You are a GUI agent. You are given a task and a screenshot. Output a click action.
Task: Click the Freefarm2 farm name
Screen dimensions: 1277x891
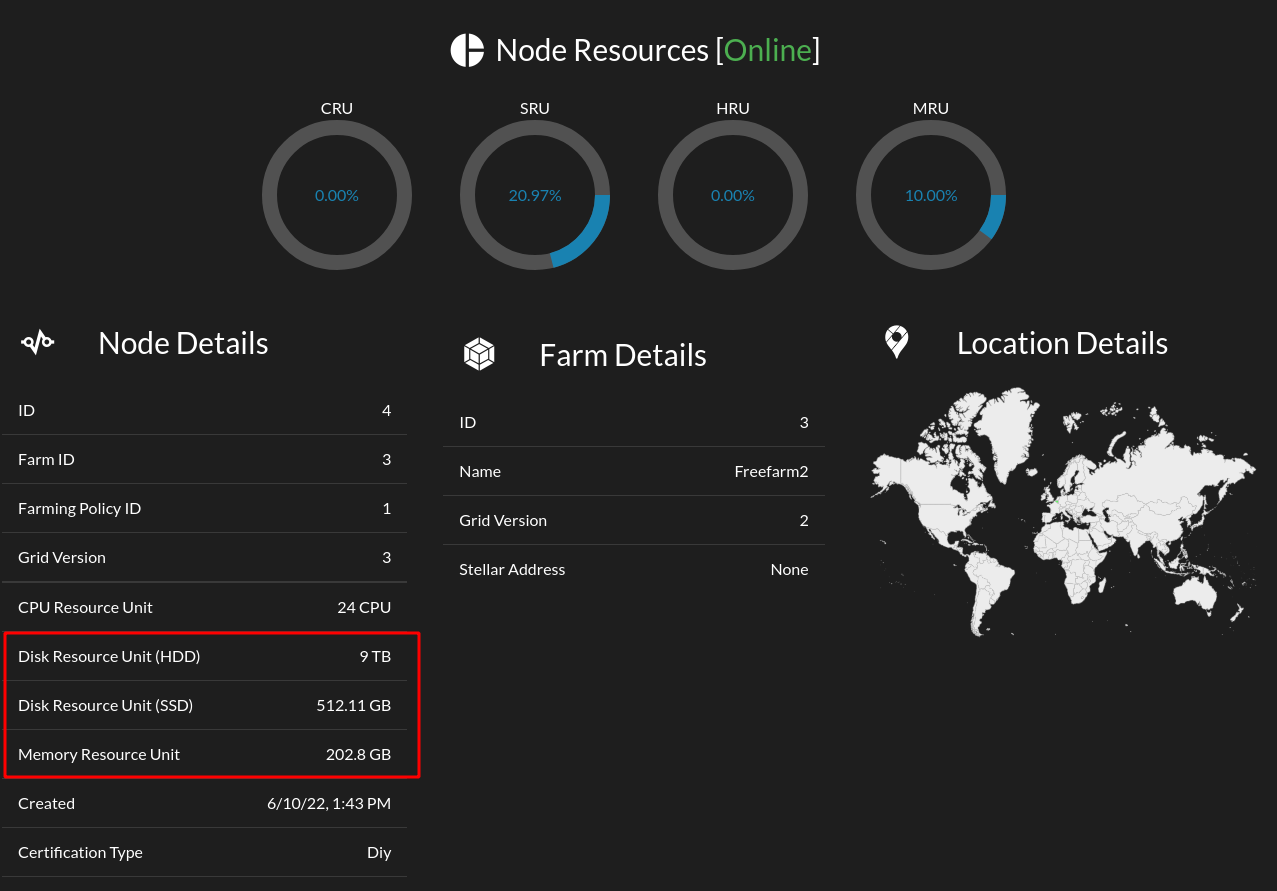pyautogui.click(x=771, y=470)
